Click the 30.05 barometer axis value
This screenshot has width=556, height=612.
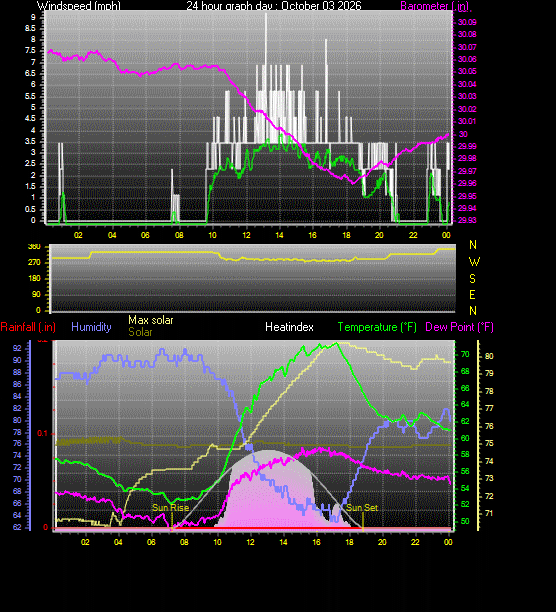(467, 71)
